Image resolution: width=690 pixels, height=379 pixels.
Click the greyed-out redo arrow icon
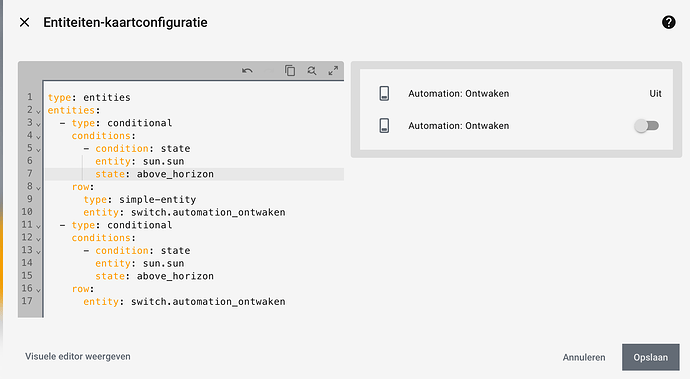(x=268, y=70)
